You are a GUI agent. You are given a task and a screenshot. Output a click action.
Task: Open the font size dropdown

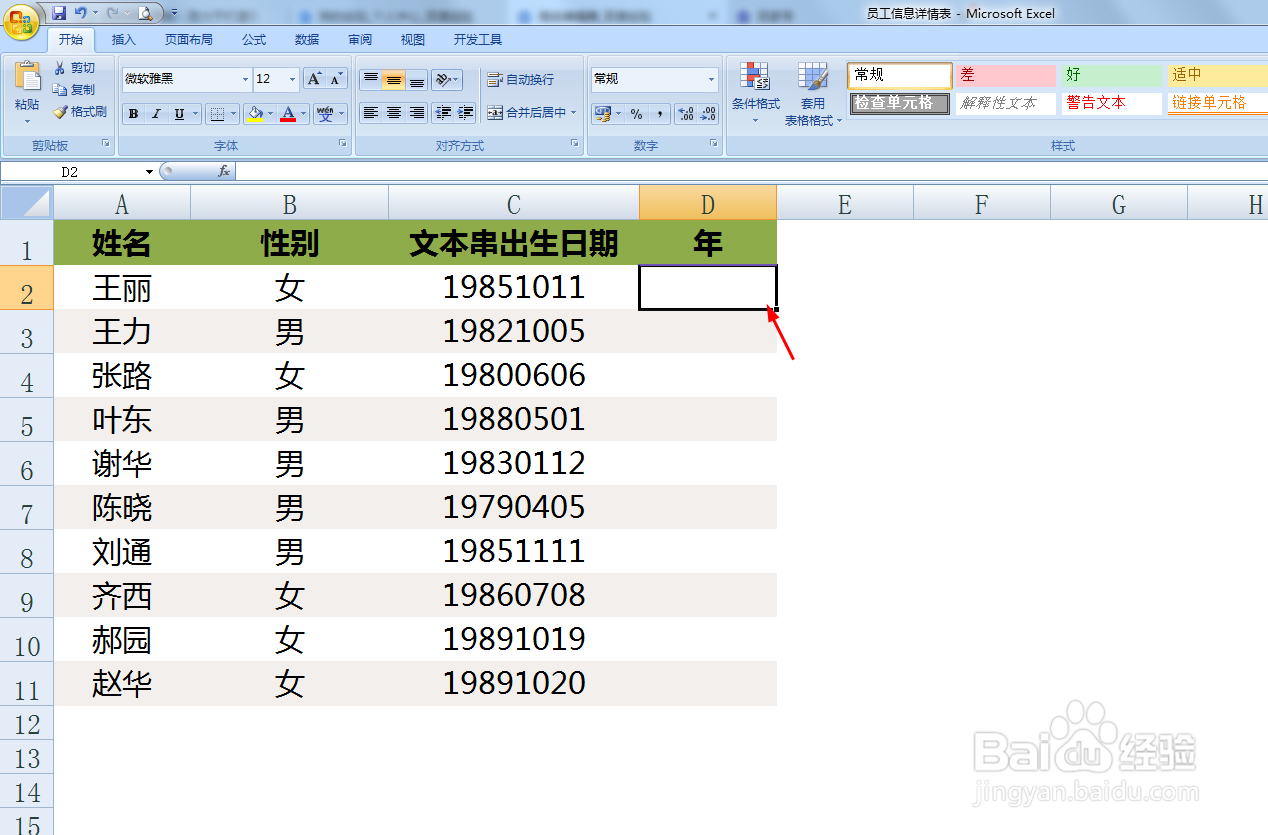coord(293,79)
